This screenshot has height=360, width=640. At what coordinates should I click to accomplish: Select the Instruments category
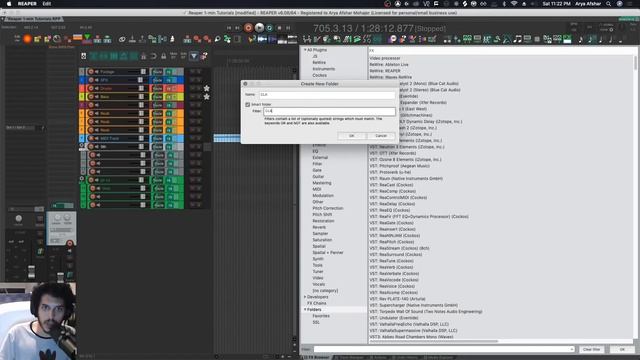(323, 69)
